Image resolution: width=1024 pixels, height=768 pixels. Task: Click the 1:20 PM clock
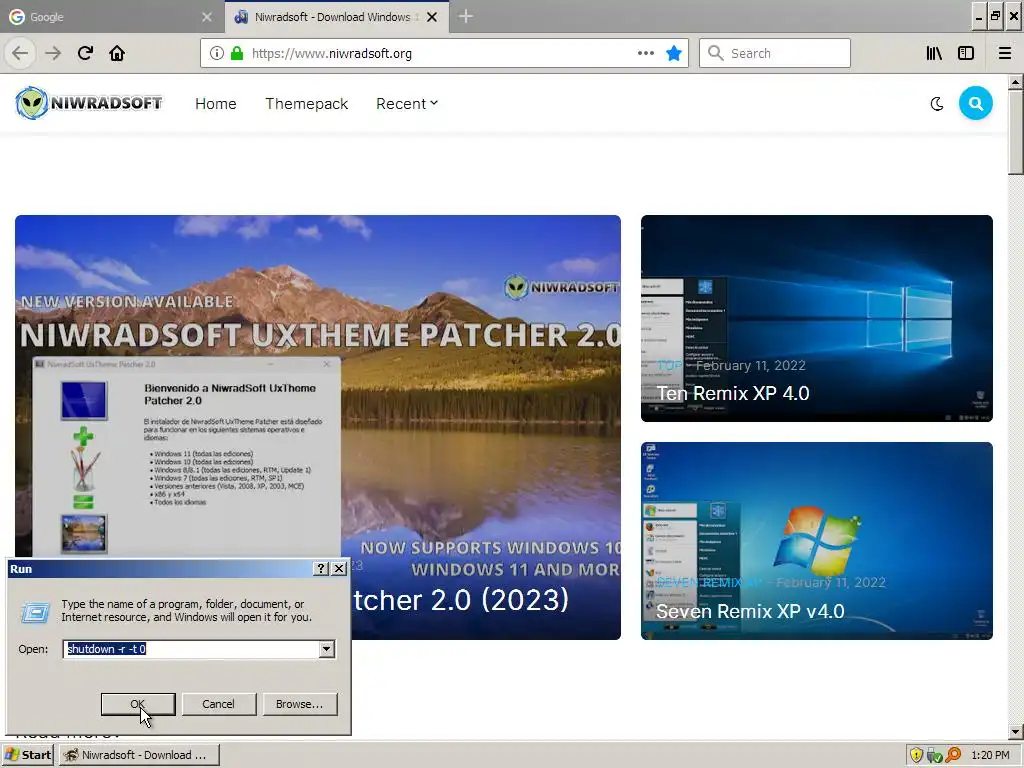pos(990,755)
